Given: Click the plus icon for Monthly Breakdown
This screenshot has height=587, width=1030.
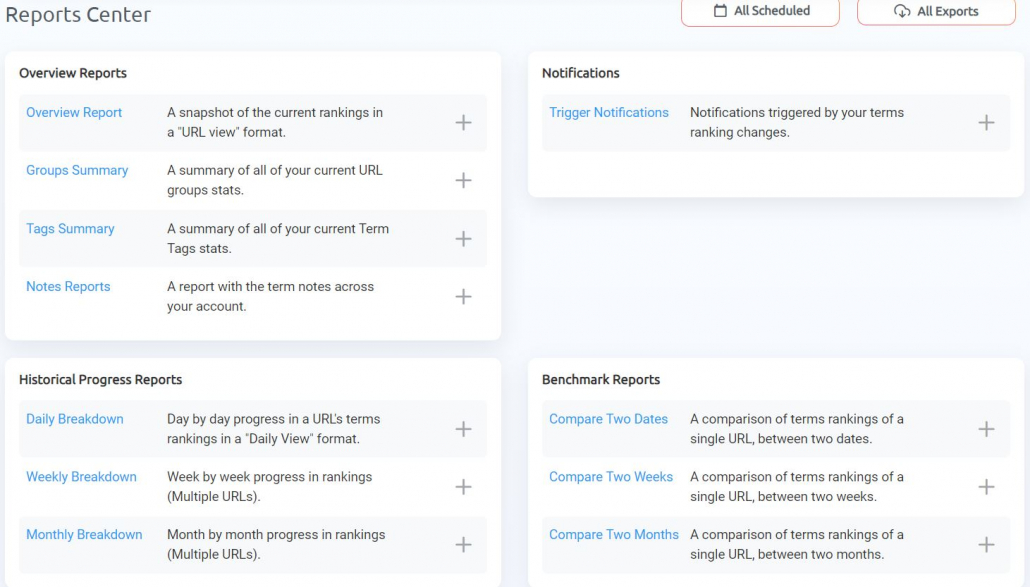Looking at the screenshot, I should (x=463, y=545).
